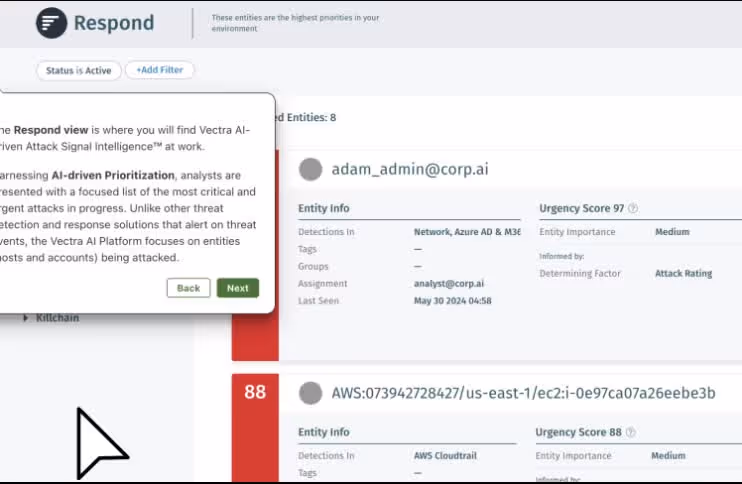Viewport: 742px width, 484px height.
Task: Click Medium importance for adam_admin
Action: [x=672, y=232]
